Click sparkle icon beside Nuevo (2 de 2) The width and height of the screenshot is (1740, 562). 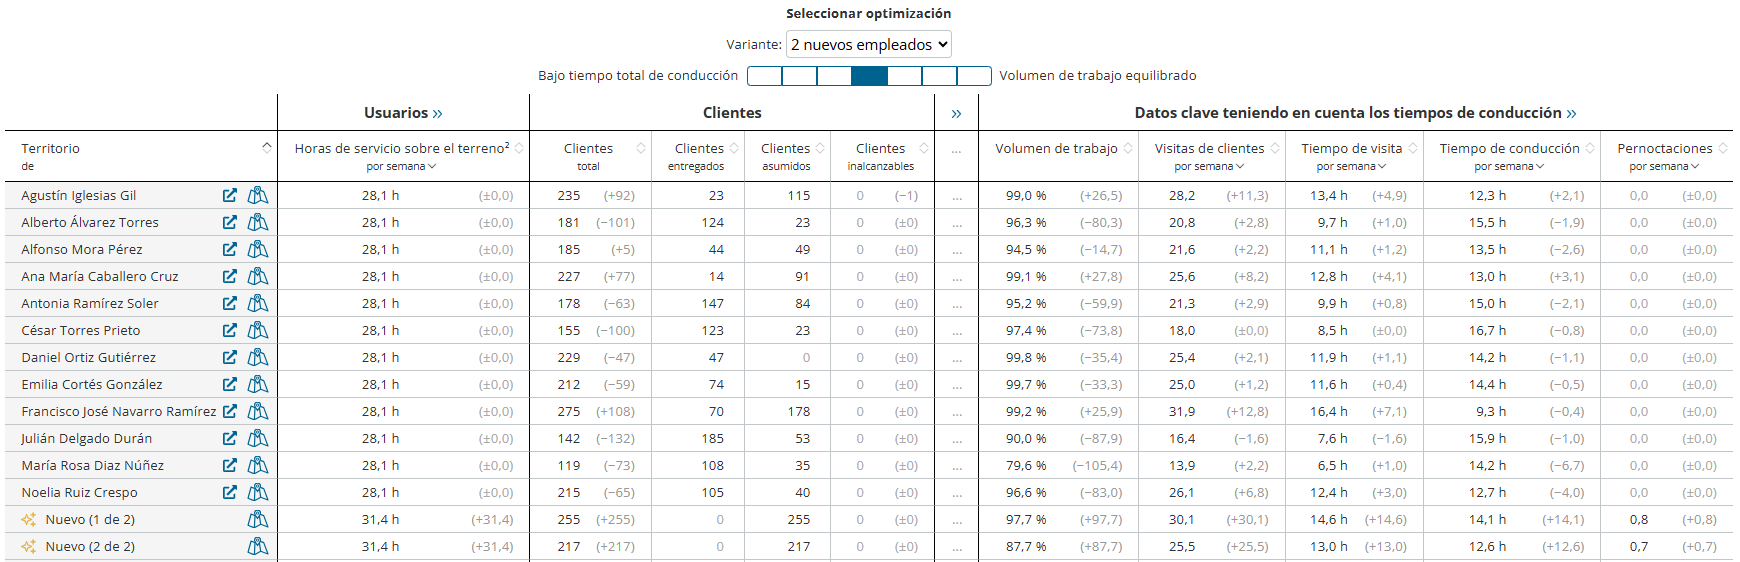pyautogui.click(x=29, y=546)
